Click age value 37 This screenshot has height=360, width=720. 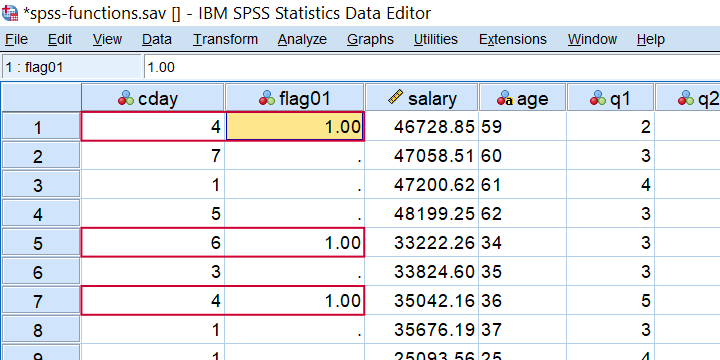pyautogui.click(x=491, y=329)
